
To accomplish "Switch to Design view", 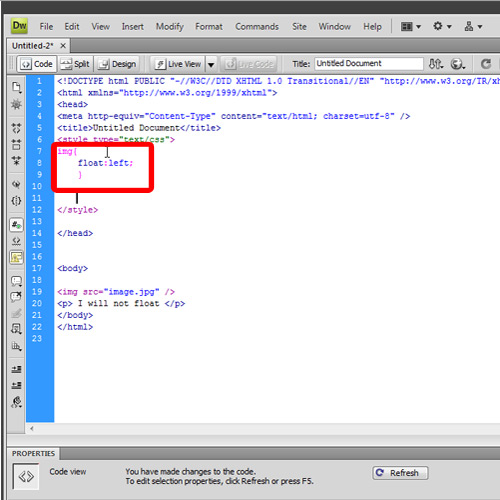I will (117, 64).
